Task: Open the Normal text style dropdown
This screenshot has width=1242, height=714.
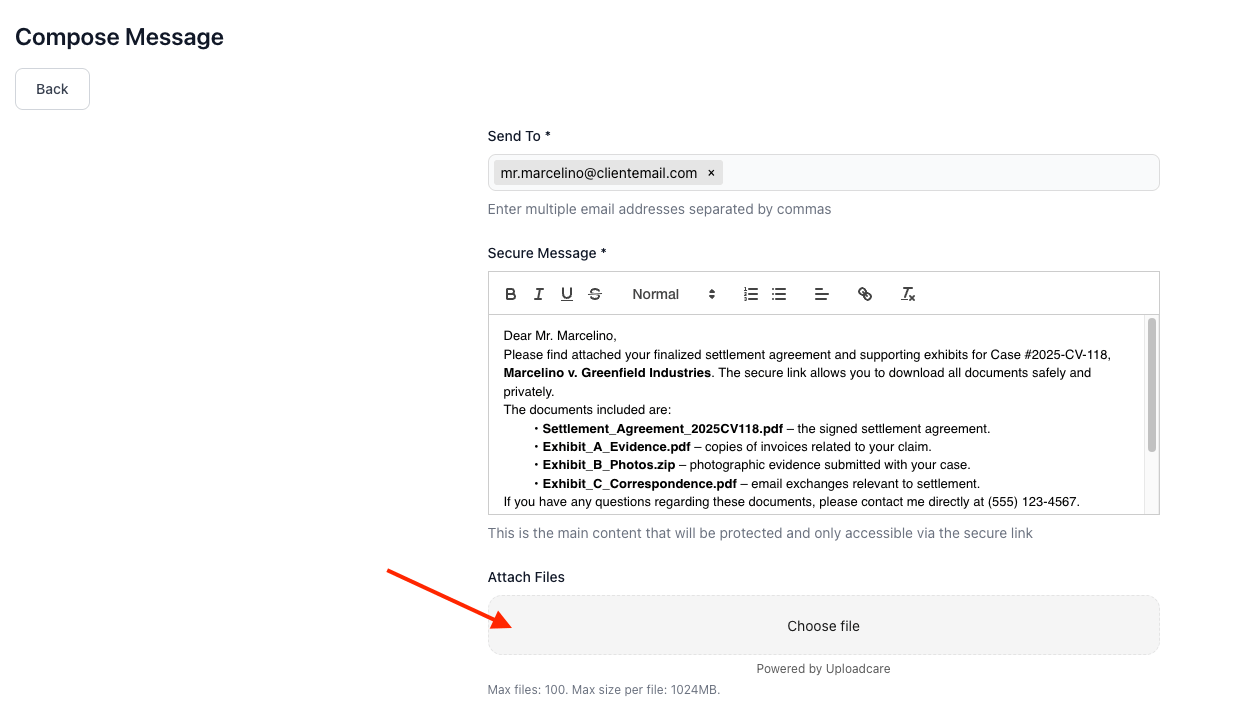Action: tap(674, 294)
